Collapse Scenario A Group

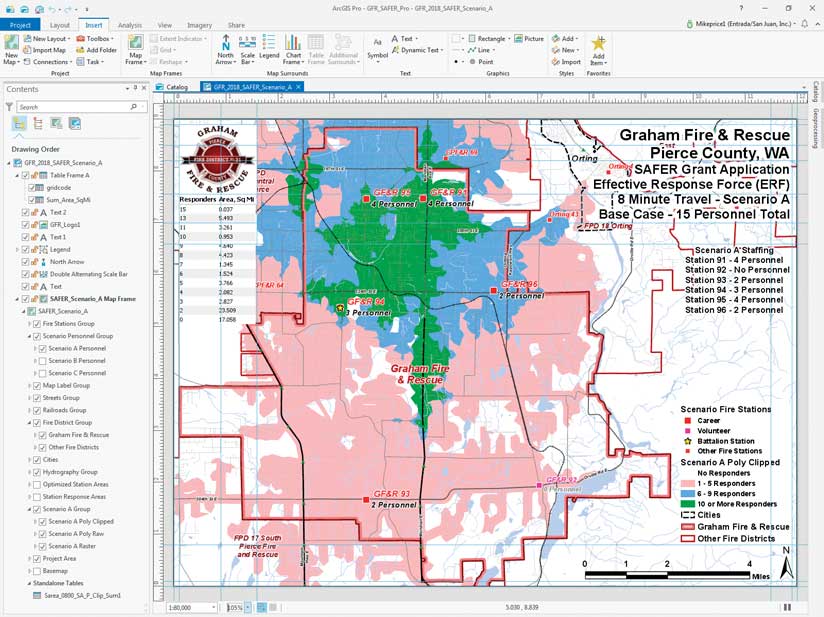30,509
